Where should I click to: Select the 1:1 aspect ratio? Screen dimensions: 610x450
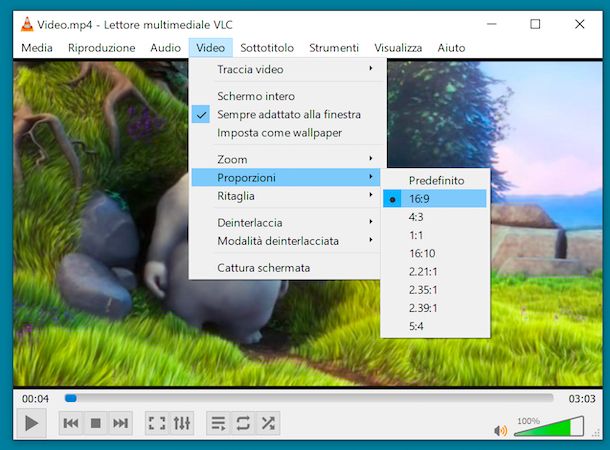(435, 235)
